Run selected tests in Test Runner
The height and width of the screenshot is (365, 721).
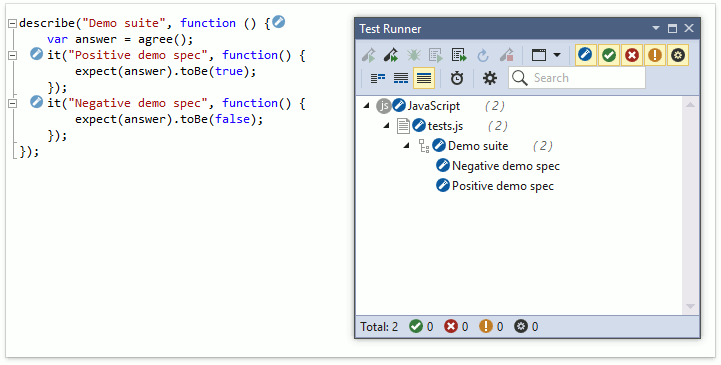tap(368, 56)
